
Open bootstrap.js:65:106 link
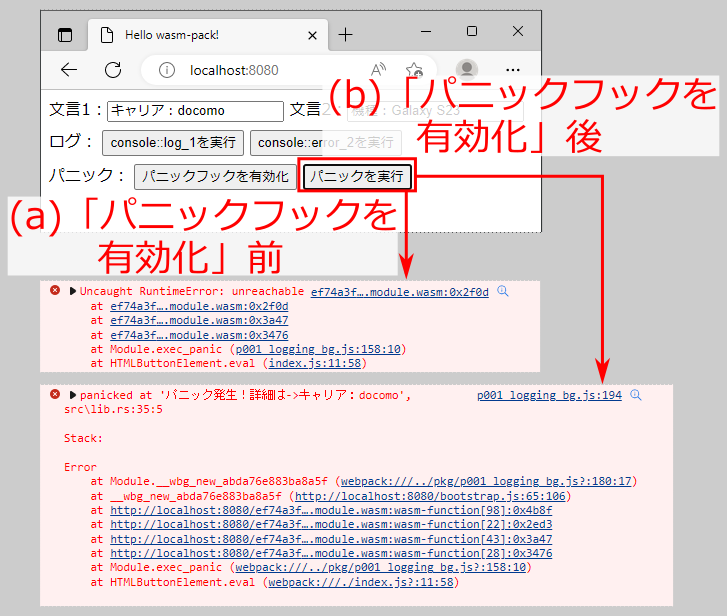pos(430,496)
